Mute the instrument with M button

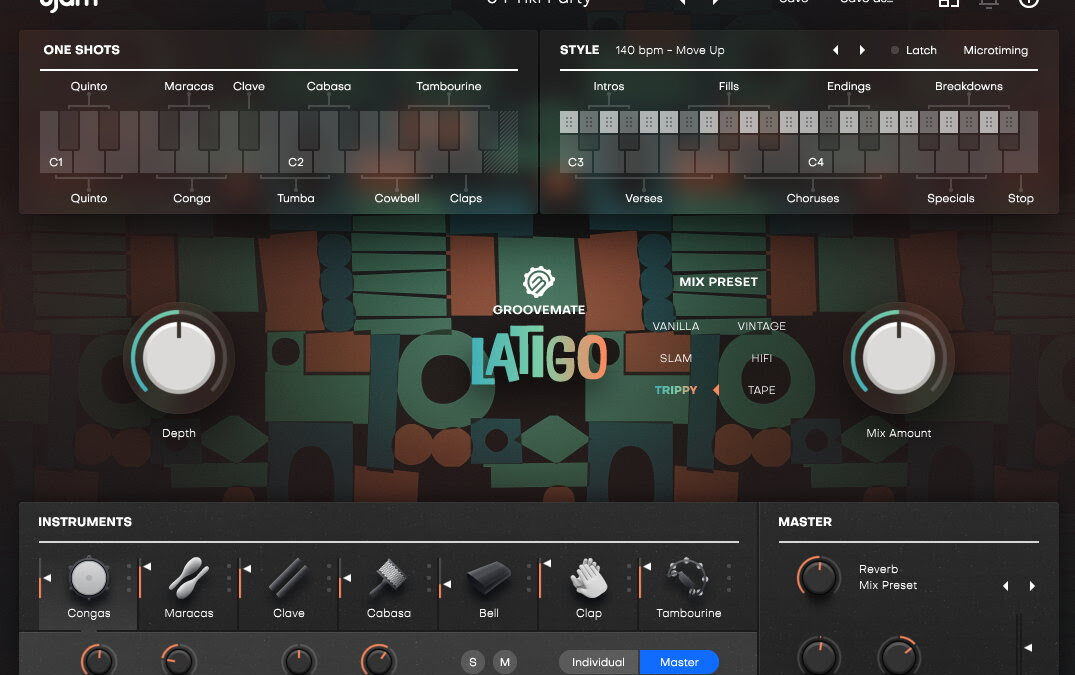click(505, 662)
